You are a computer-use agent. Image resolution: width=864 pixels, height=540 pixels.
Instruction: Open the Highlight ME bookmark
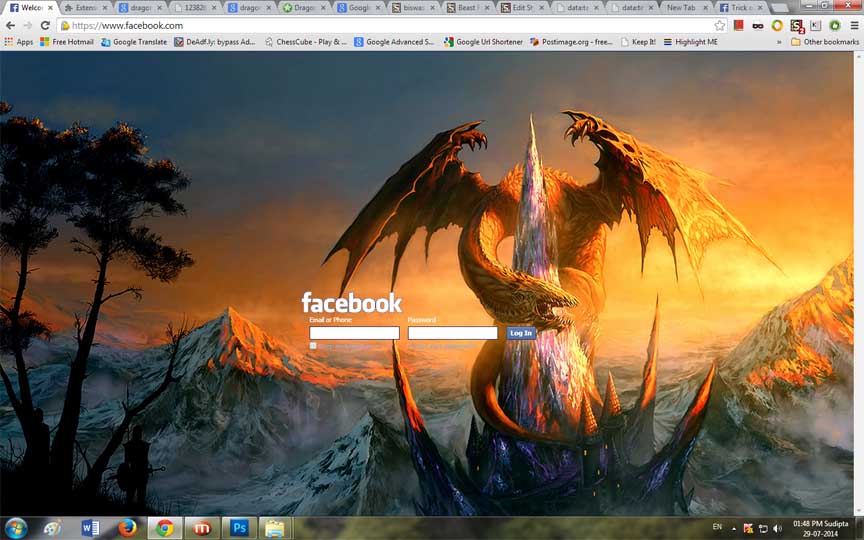[690, 42]
